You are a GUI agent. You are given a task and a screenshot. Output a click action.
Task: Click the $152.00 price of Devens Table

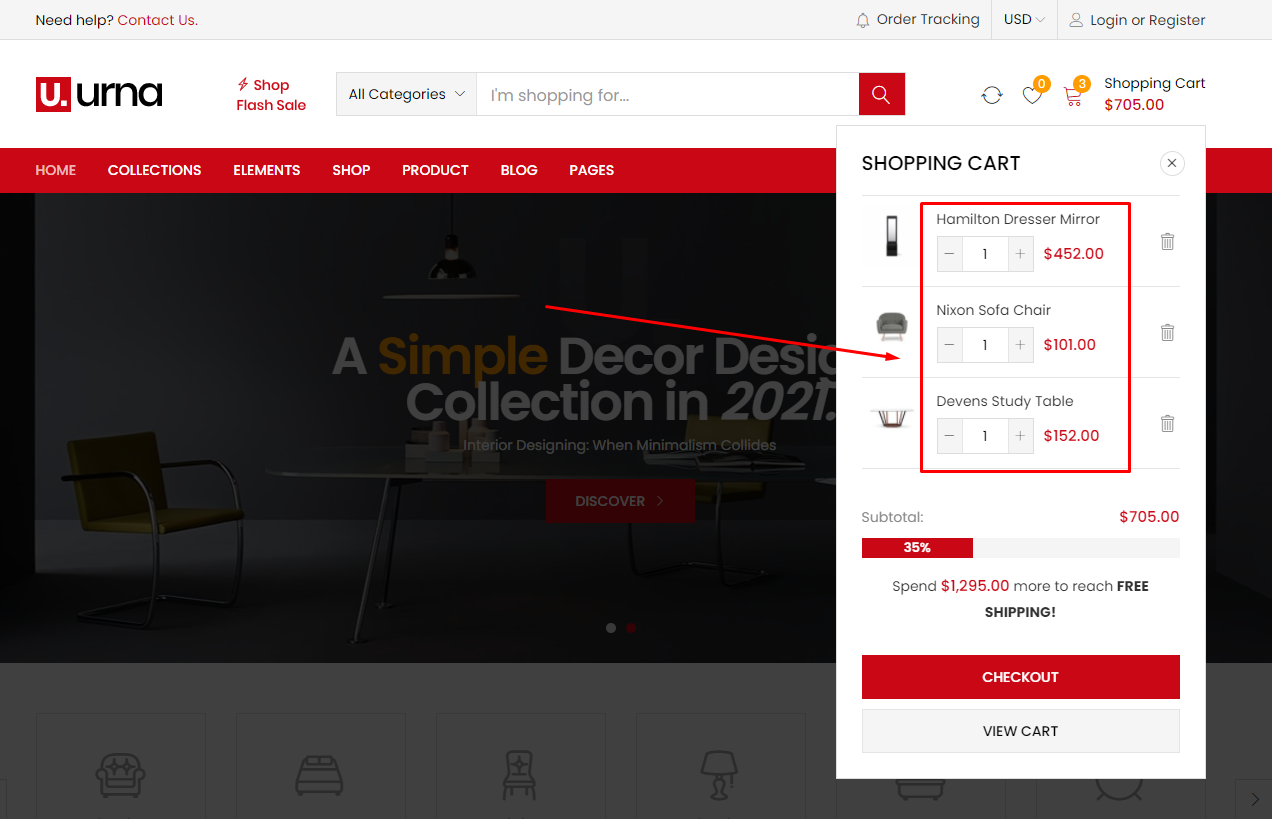click(x=1071, y=436)
